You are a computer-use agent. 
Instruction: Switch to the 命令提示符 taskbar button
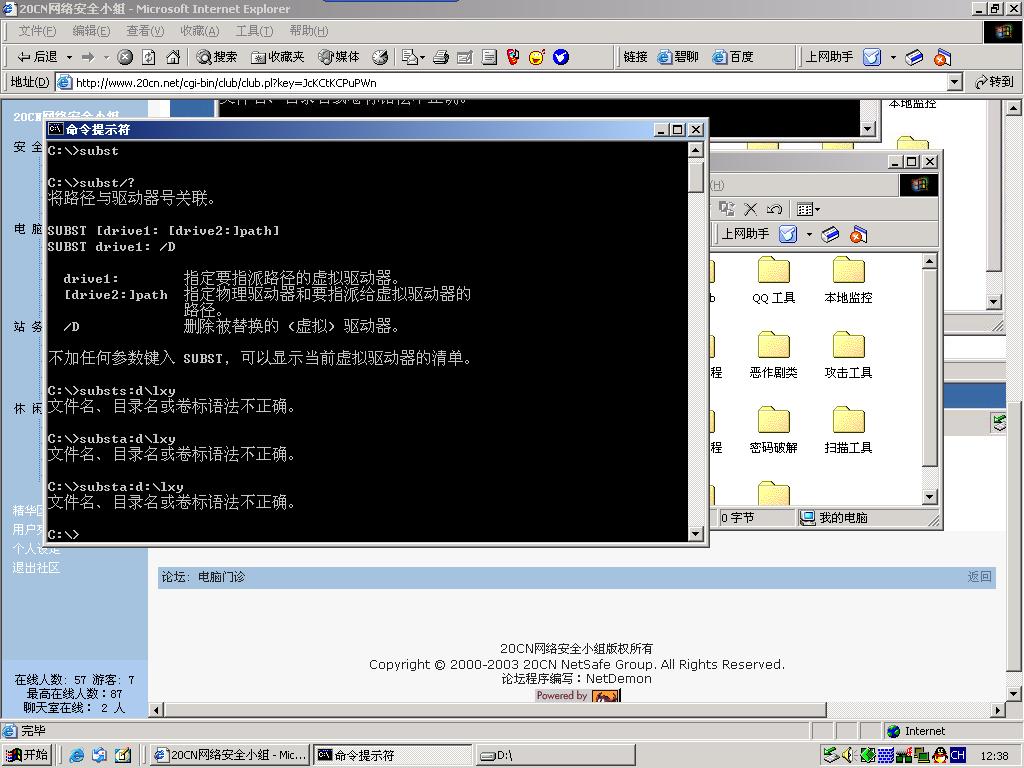coord(392,755)
